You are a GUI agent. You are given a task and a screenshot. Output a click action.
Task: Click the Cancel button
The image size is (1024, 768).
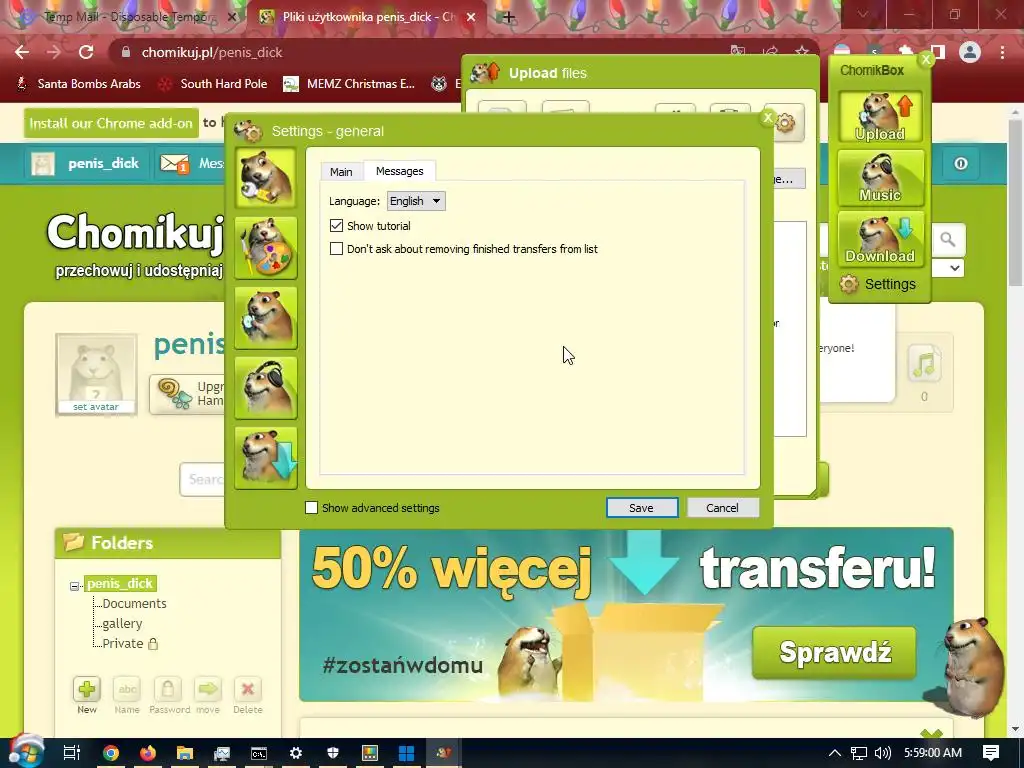tap(722, 508)
